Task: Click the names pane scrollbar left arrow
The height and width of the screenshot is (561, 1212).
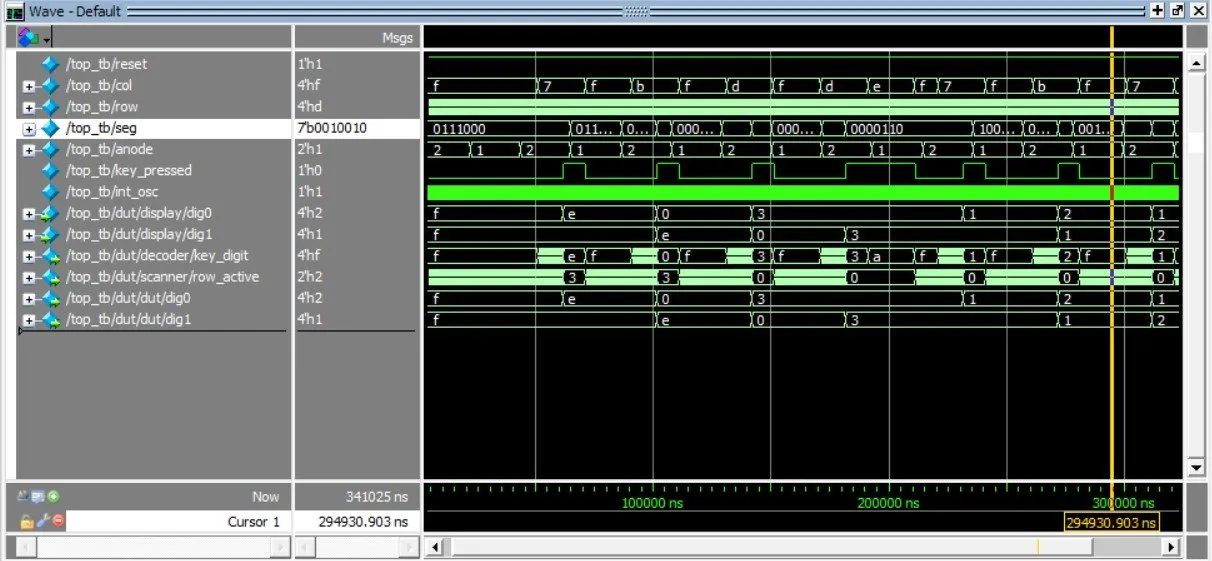Action: [26, 547]
